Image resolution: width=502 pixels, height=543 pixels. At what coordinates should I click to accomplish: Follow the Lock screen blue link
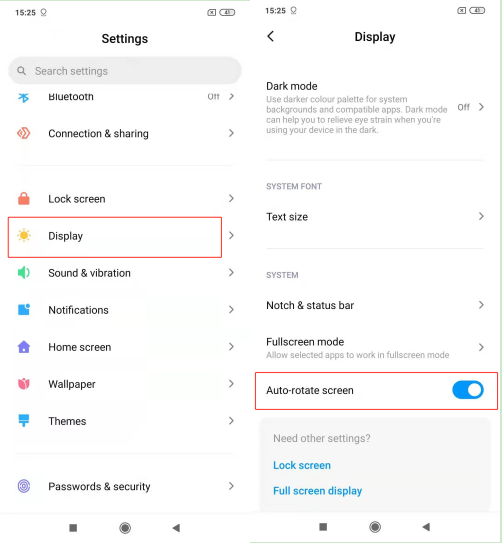(x=302, y=465)
